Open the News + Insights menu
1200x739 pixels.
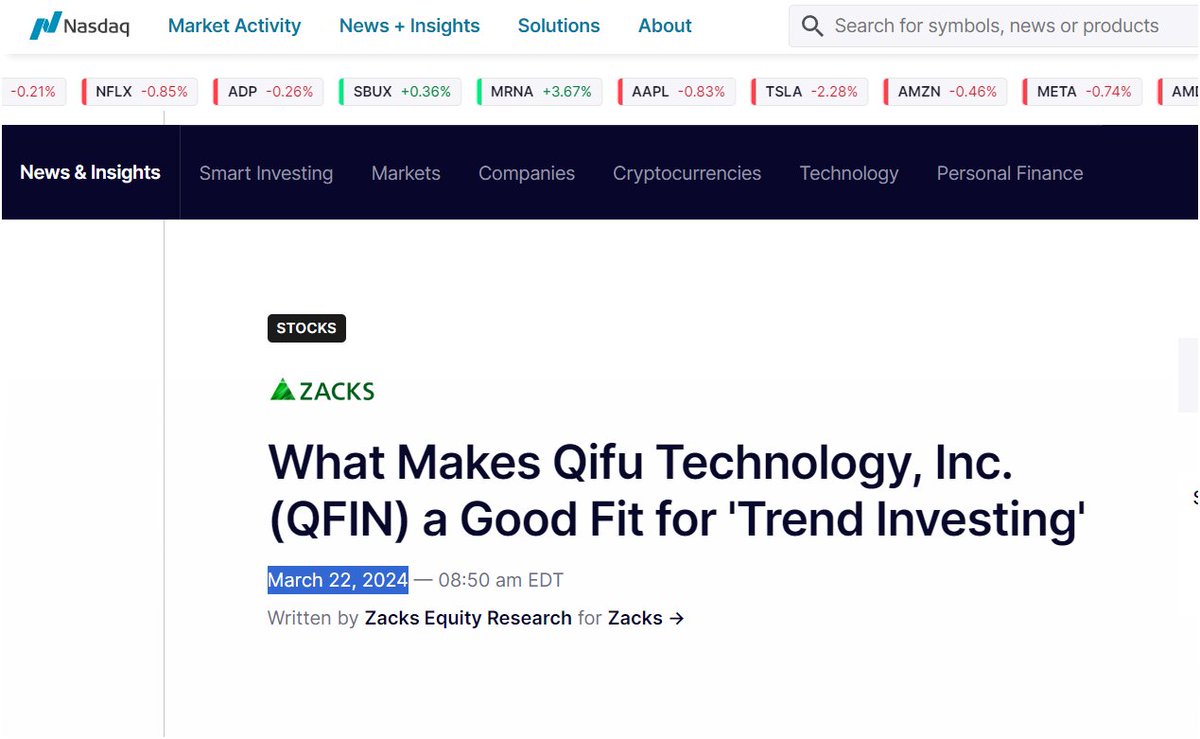click(x=409, y=26)
